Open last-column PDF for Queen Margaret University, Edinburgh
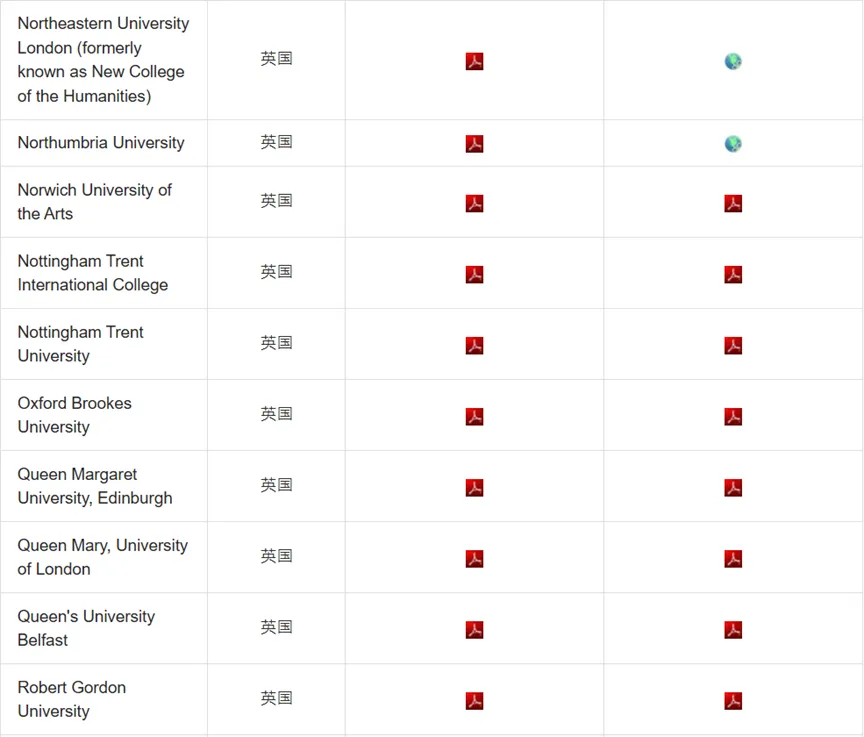Viewport: 864px width, 737px height. pyautogui.click(x=733, y=487)
